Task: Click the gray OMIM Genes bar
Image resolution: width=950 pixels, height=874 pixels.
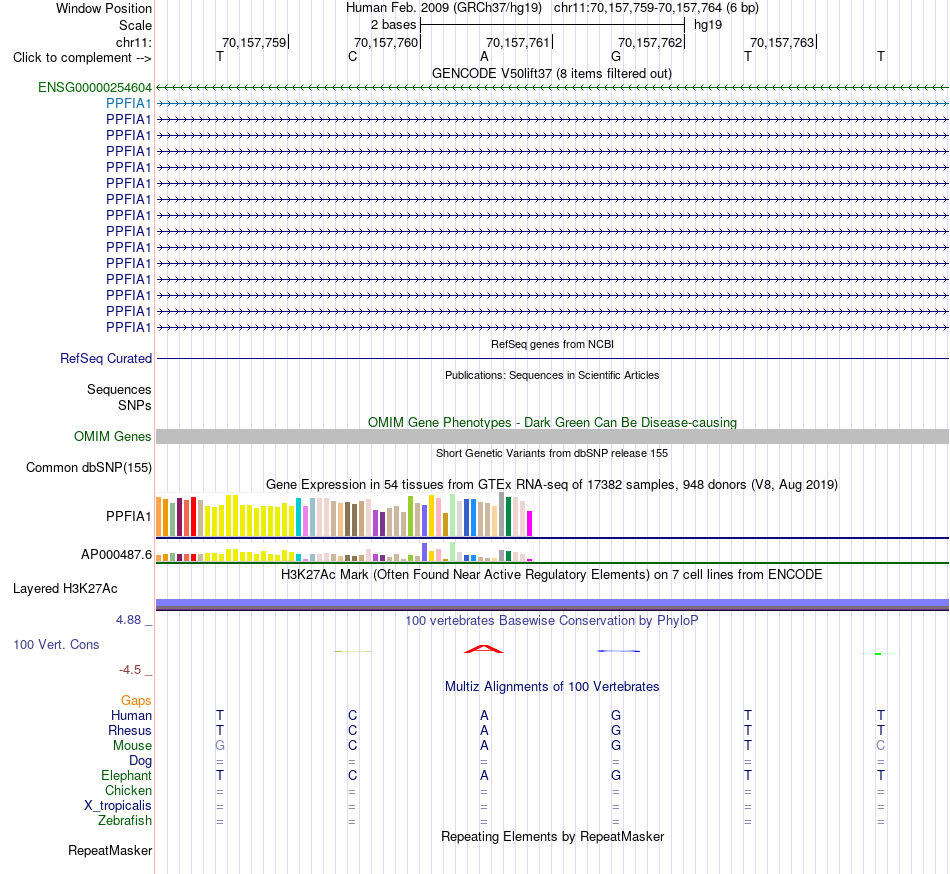Action: click(552, 436)
